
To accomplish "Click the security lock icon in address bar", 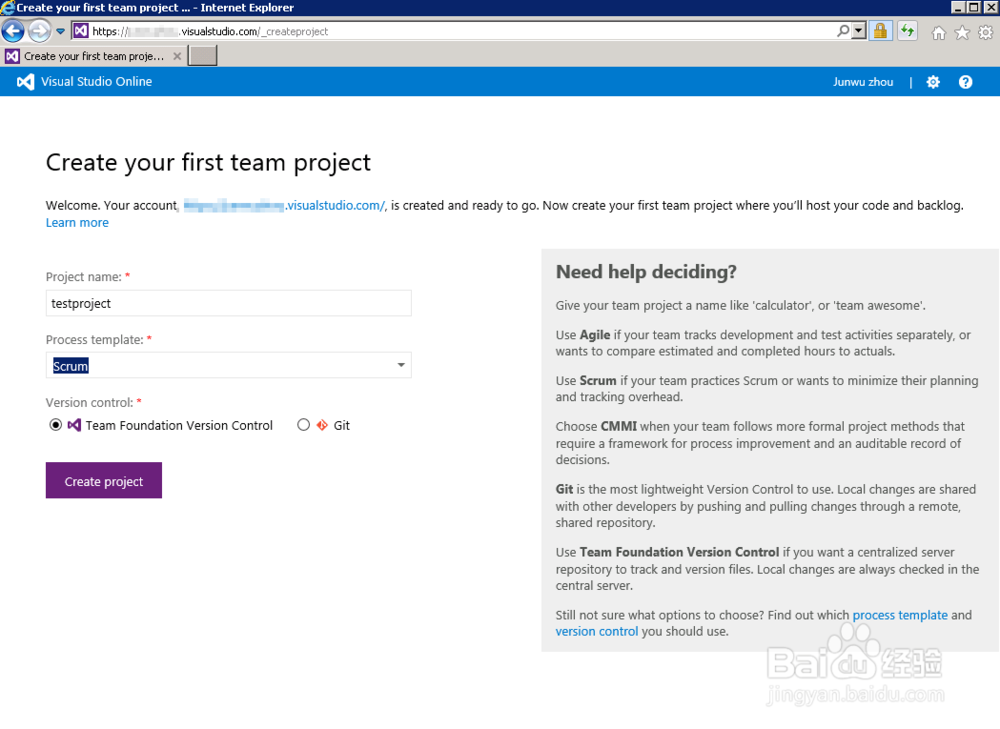I will [x=881, y=31].
